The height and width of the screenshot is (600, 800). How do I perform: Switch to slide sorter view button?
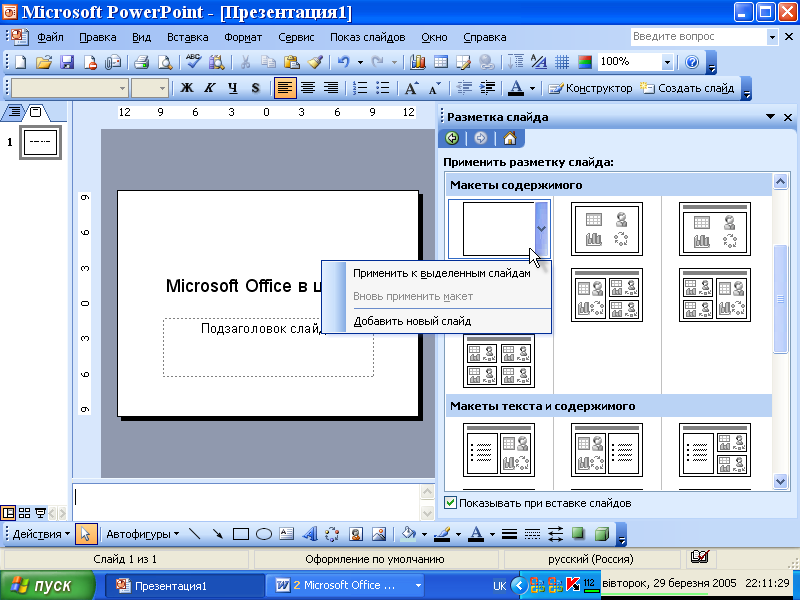pos(24,512)
